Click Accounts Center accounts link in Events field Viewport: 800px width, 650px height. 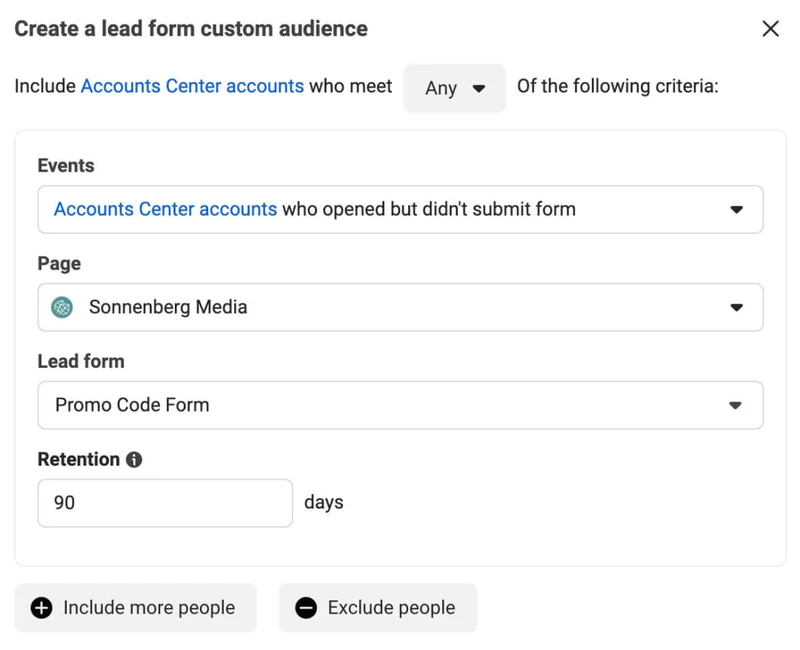(x=165, y=209)
